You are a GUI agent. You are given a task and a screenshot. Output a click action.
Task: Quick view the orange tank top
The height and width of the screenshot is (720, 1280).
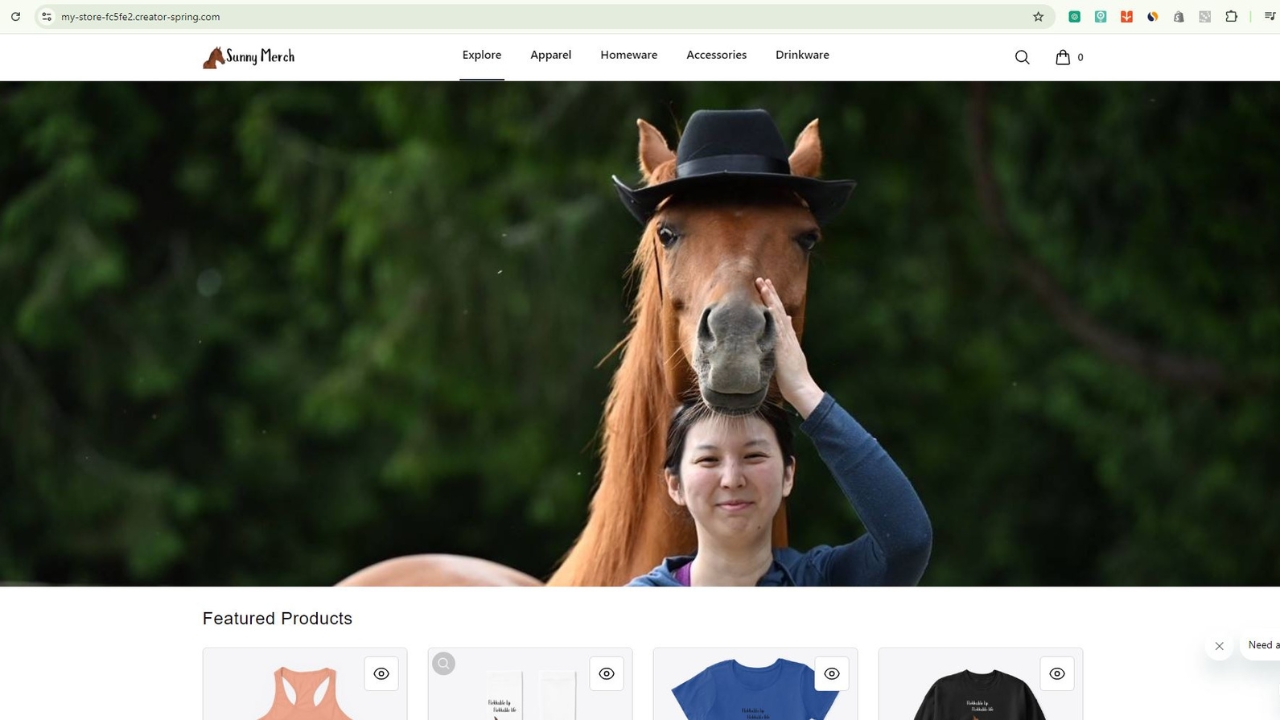tap(381, 674)
